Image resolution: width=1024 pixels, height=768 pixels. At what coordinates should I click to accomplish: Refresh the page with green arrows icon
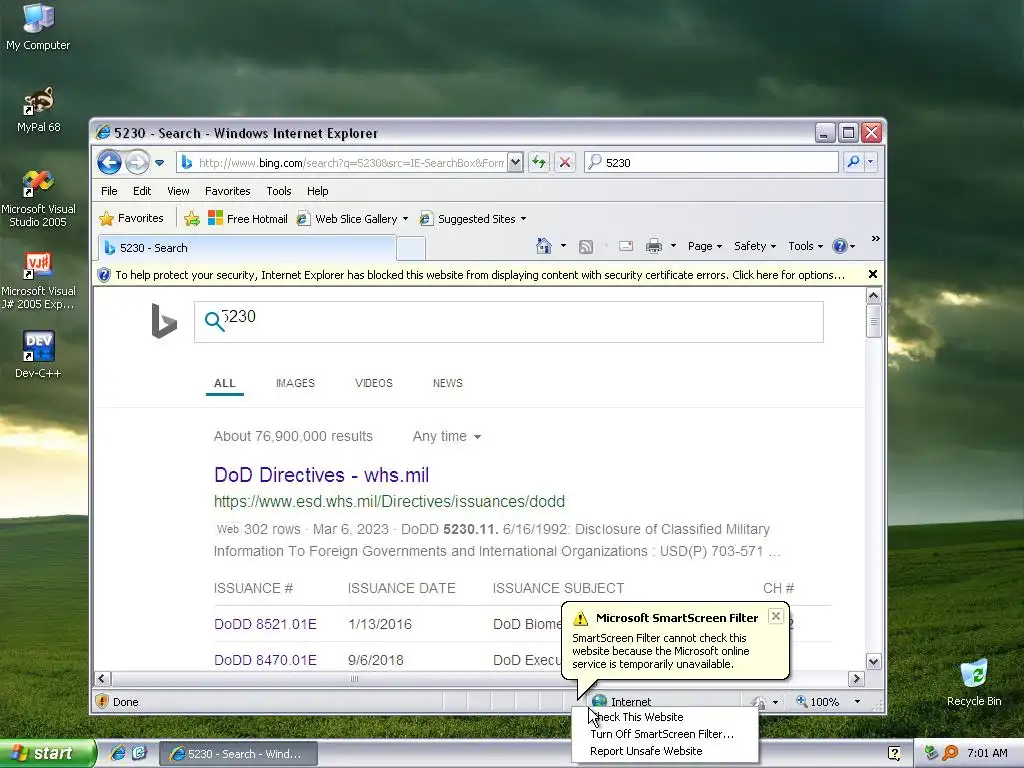[539, 163]
